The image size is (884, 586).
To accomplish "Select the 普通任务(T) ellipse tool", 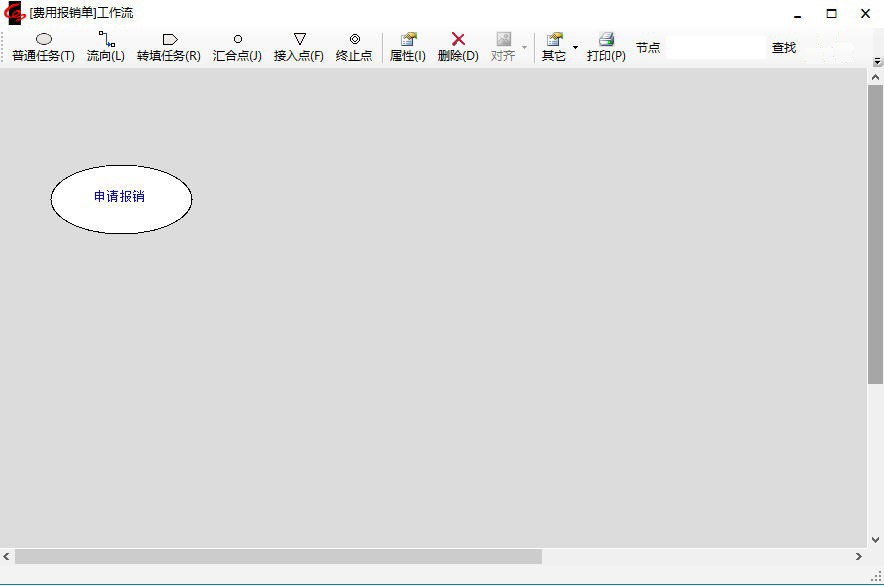I will (x=43, y=47).
